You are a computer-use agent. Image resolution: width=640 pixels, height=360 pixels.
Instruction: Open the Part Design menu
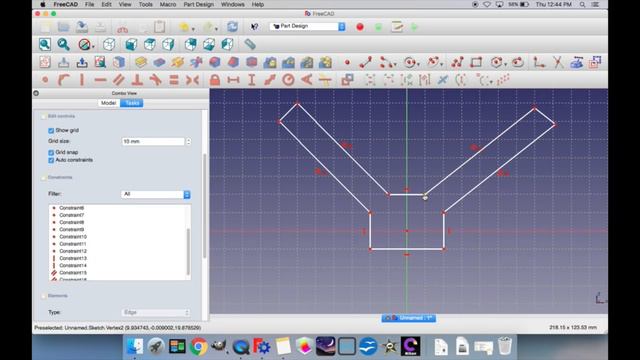point(198,4)
